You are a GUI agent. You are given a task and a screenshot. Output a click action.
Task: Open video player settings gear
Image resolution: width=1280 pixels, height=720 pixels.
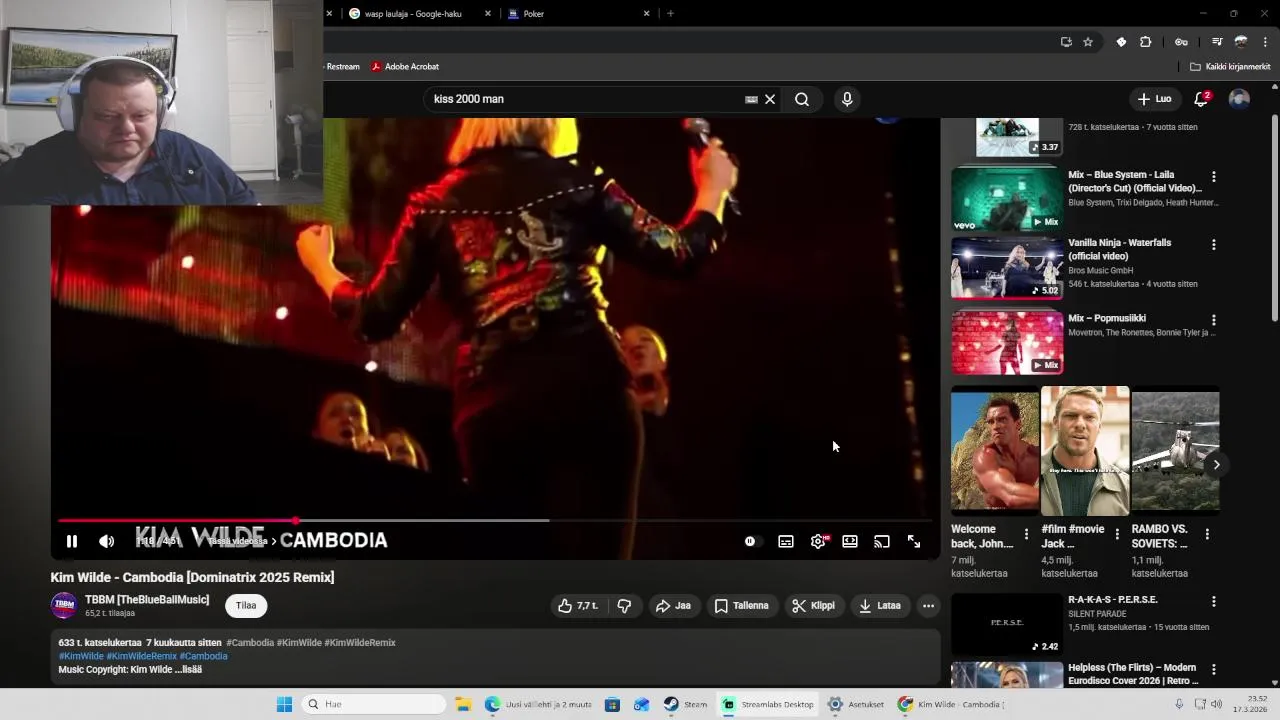(x=818, y=541)
